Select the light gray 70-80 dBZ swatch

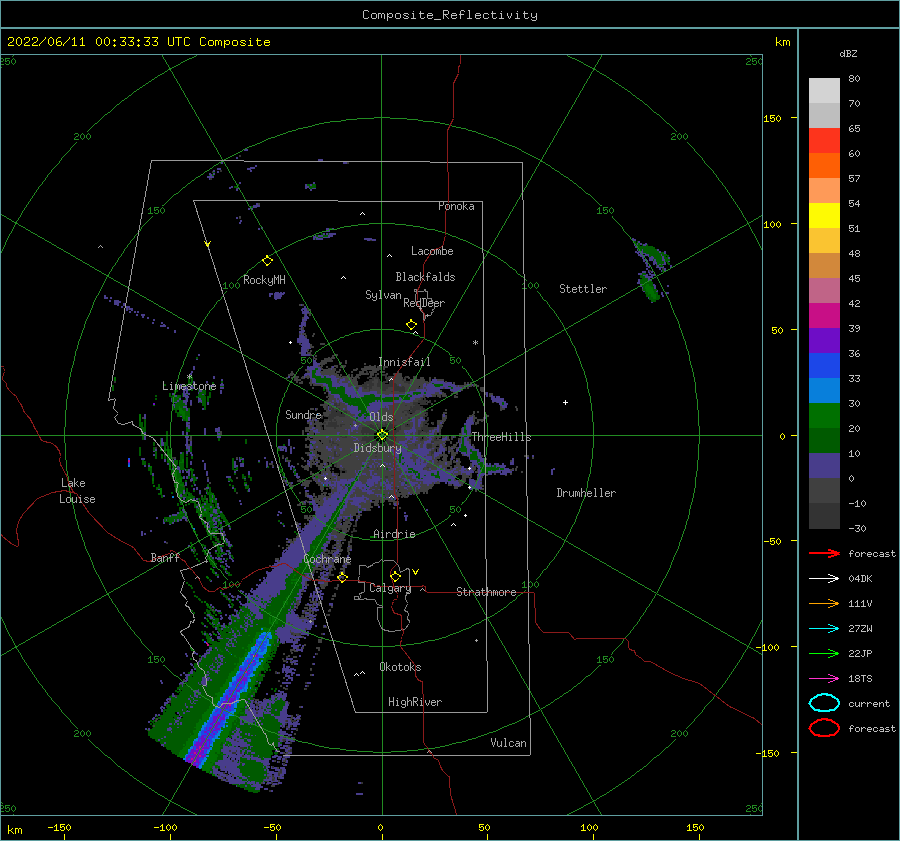(x=824, y=91)
